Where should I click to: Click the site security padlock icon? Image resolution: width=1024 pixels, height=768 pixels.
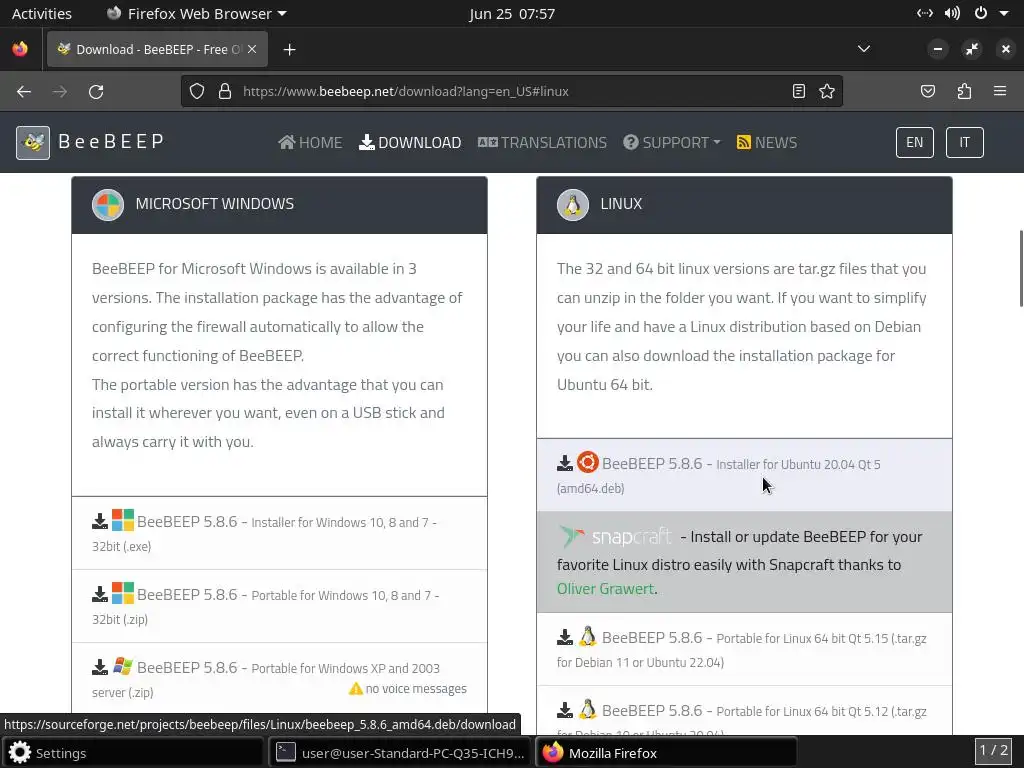coord(225,91)
